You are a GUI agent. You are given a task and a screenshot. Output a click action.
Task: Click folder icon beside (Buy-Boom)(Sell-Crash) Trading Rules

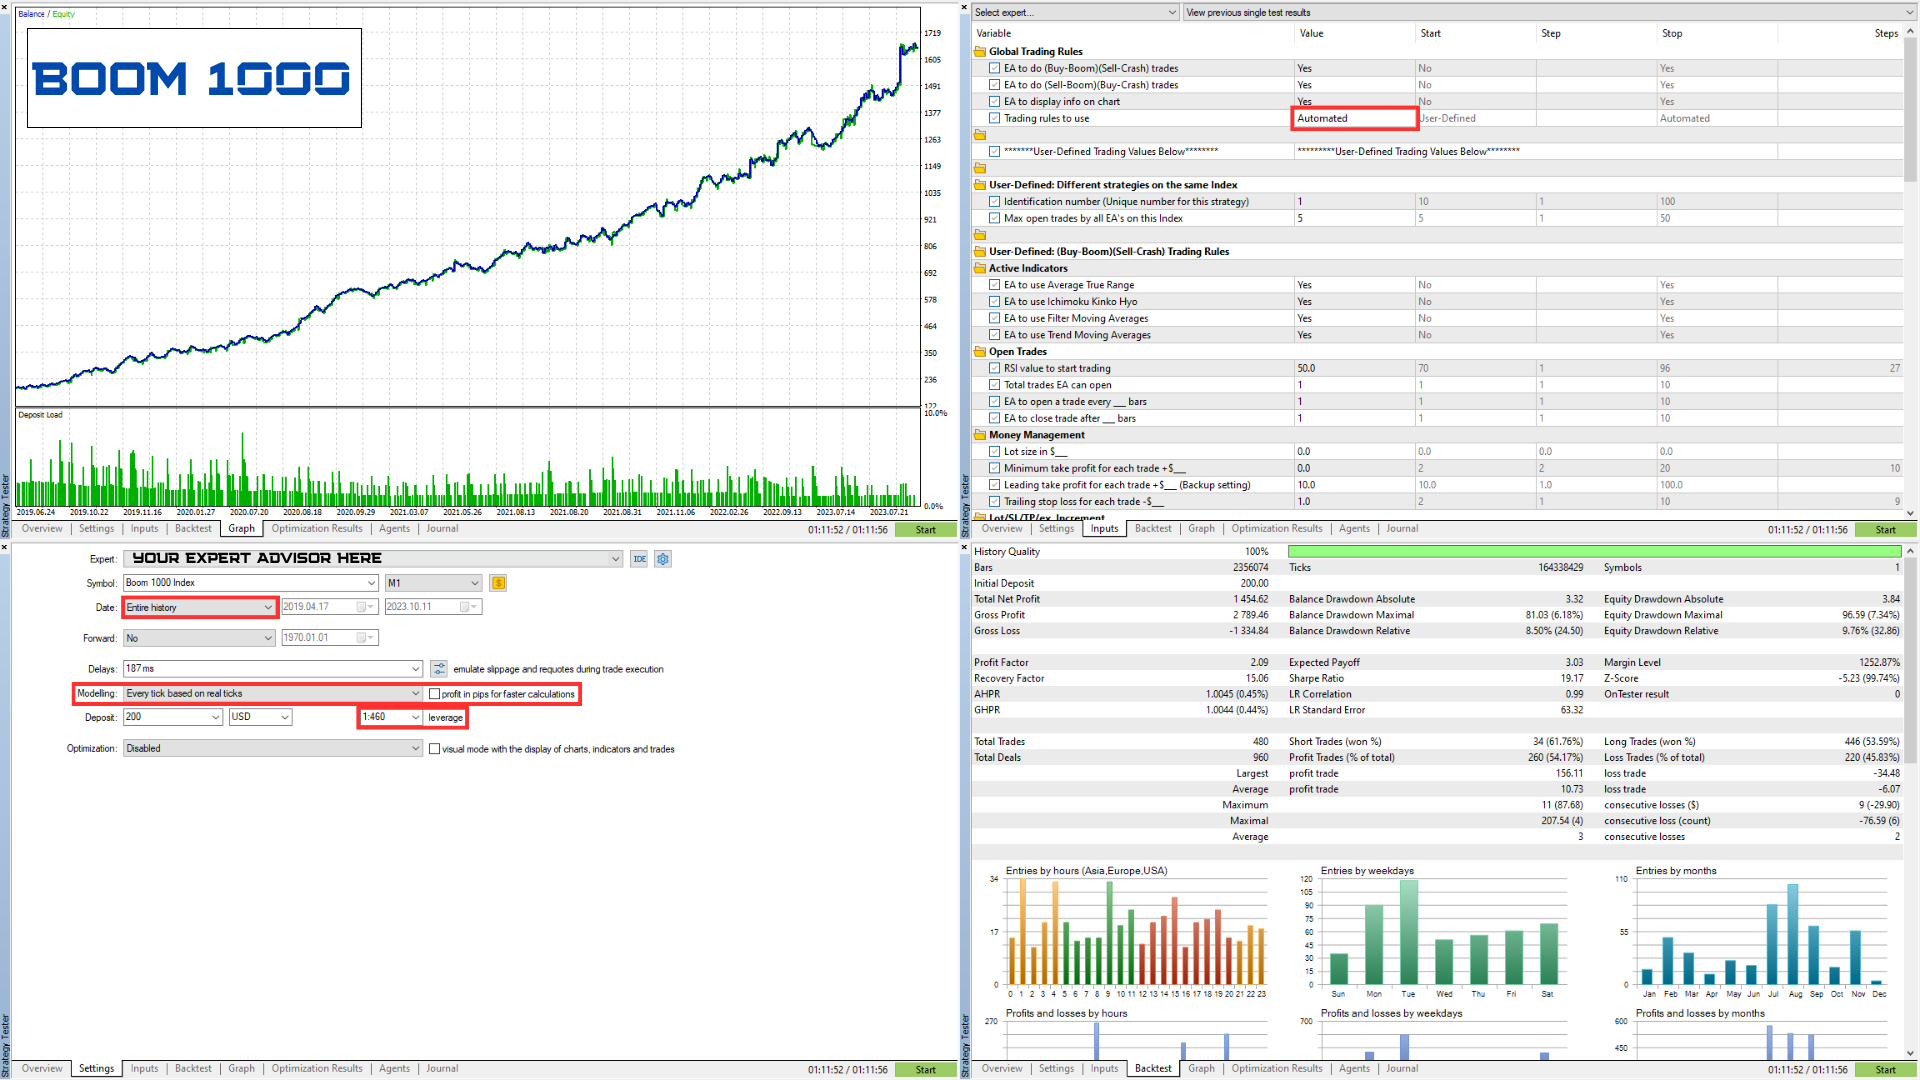[980, 252]
